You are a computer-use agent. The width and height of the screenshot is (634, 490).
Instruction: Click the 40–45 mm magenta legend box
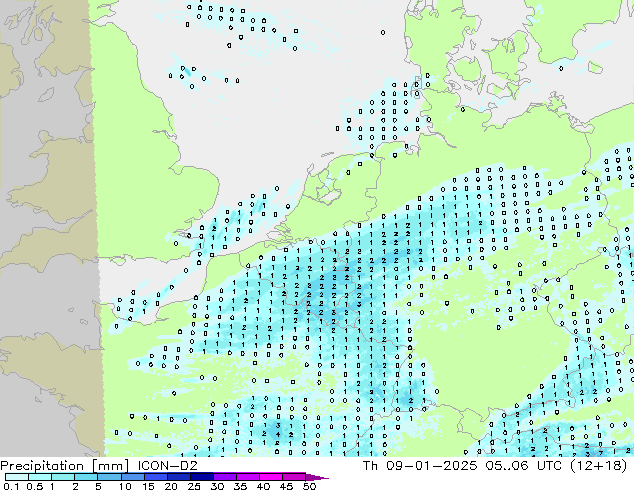coord(271,477)
